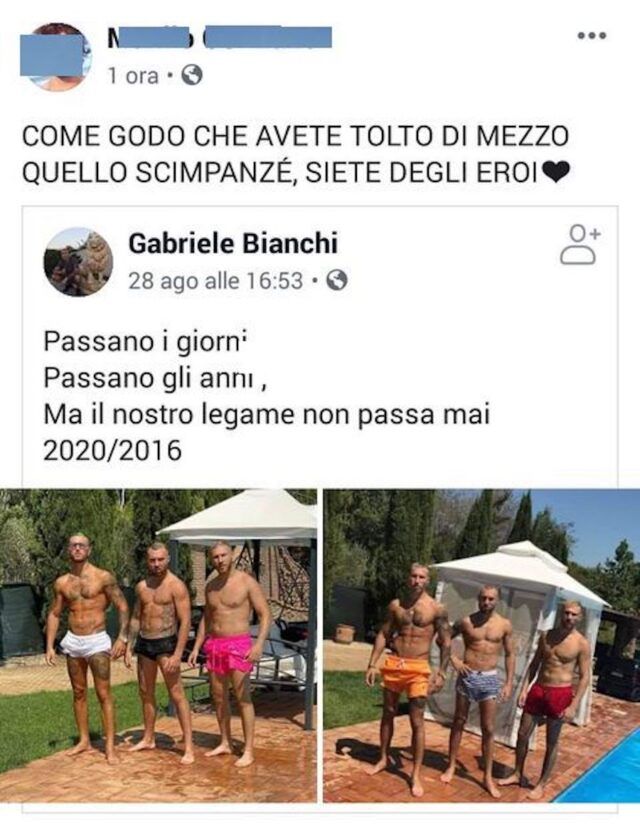Open the blurred poster name at top

tap(219, 37)
